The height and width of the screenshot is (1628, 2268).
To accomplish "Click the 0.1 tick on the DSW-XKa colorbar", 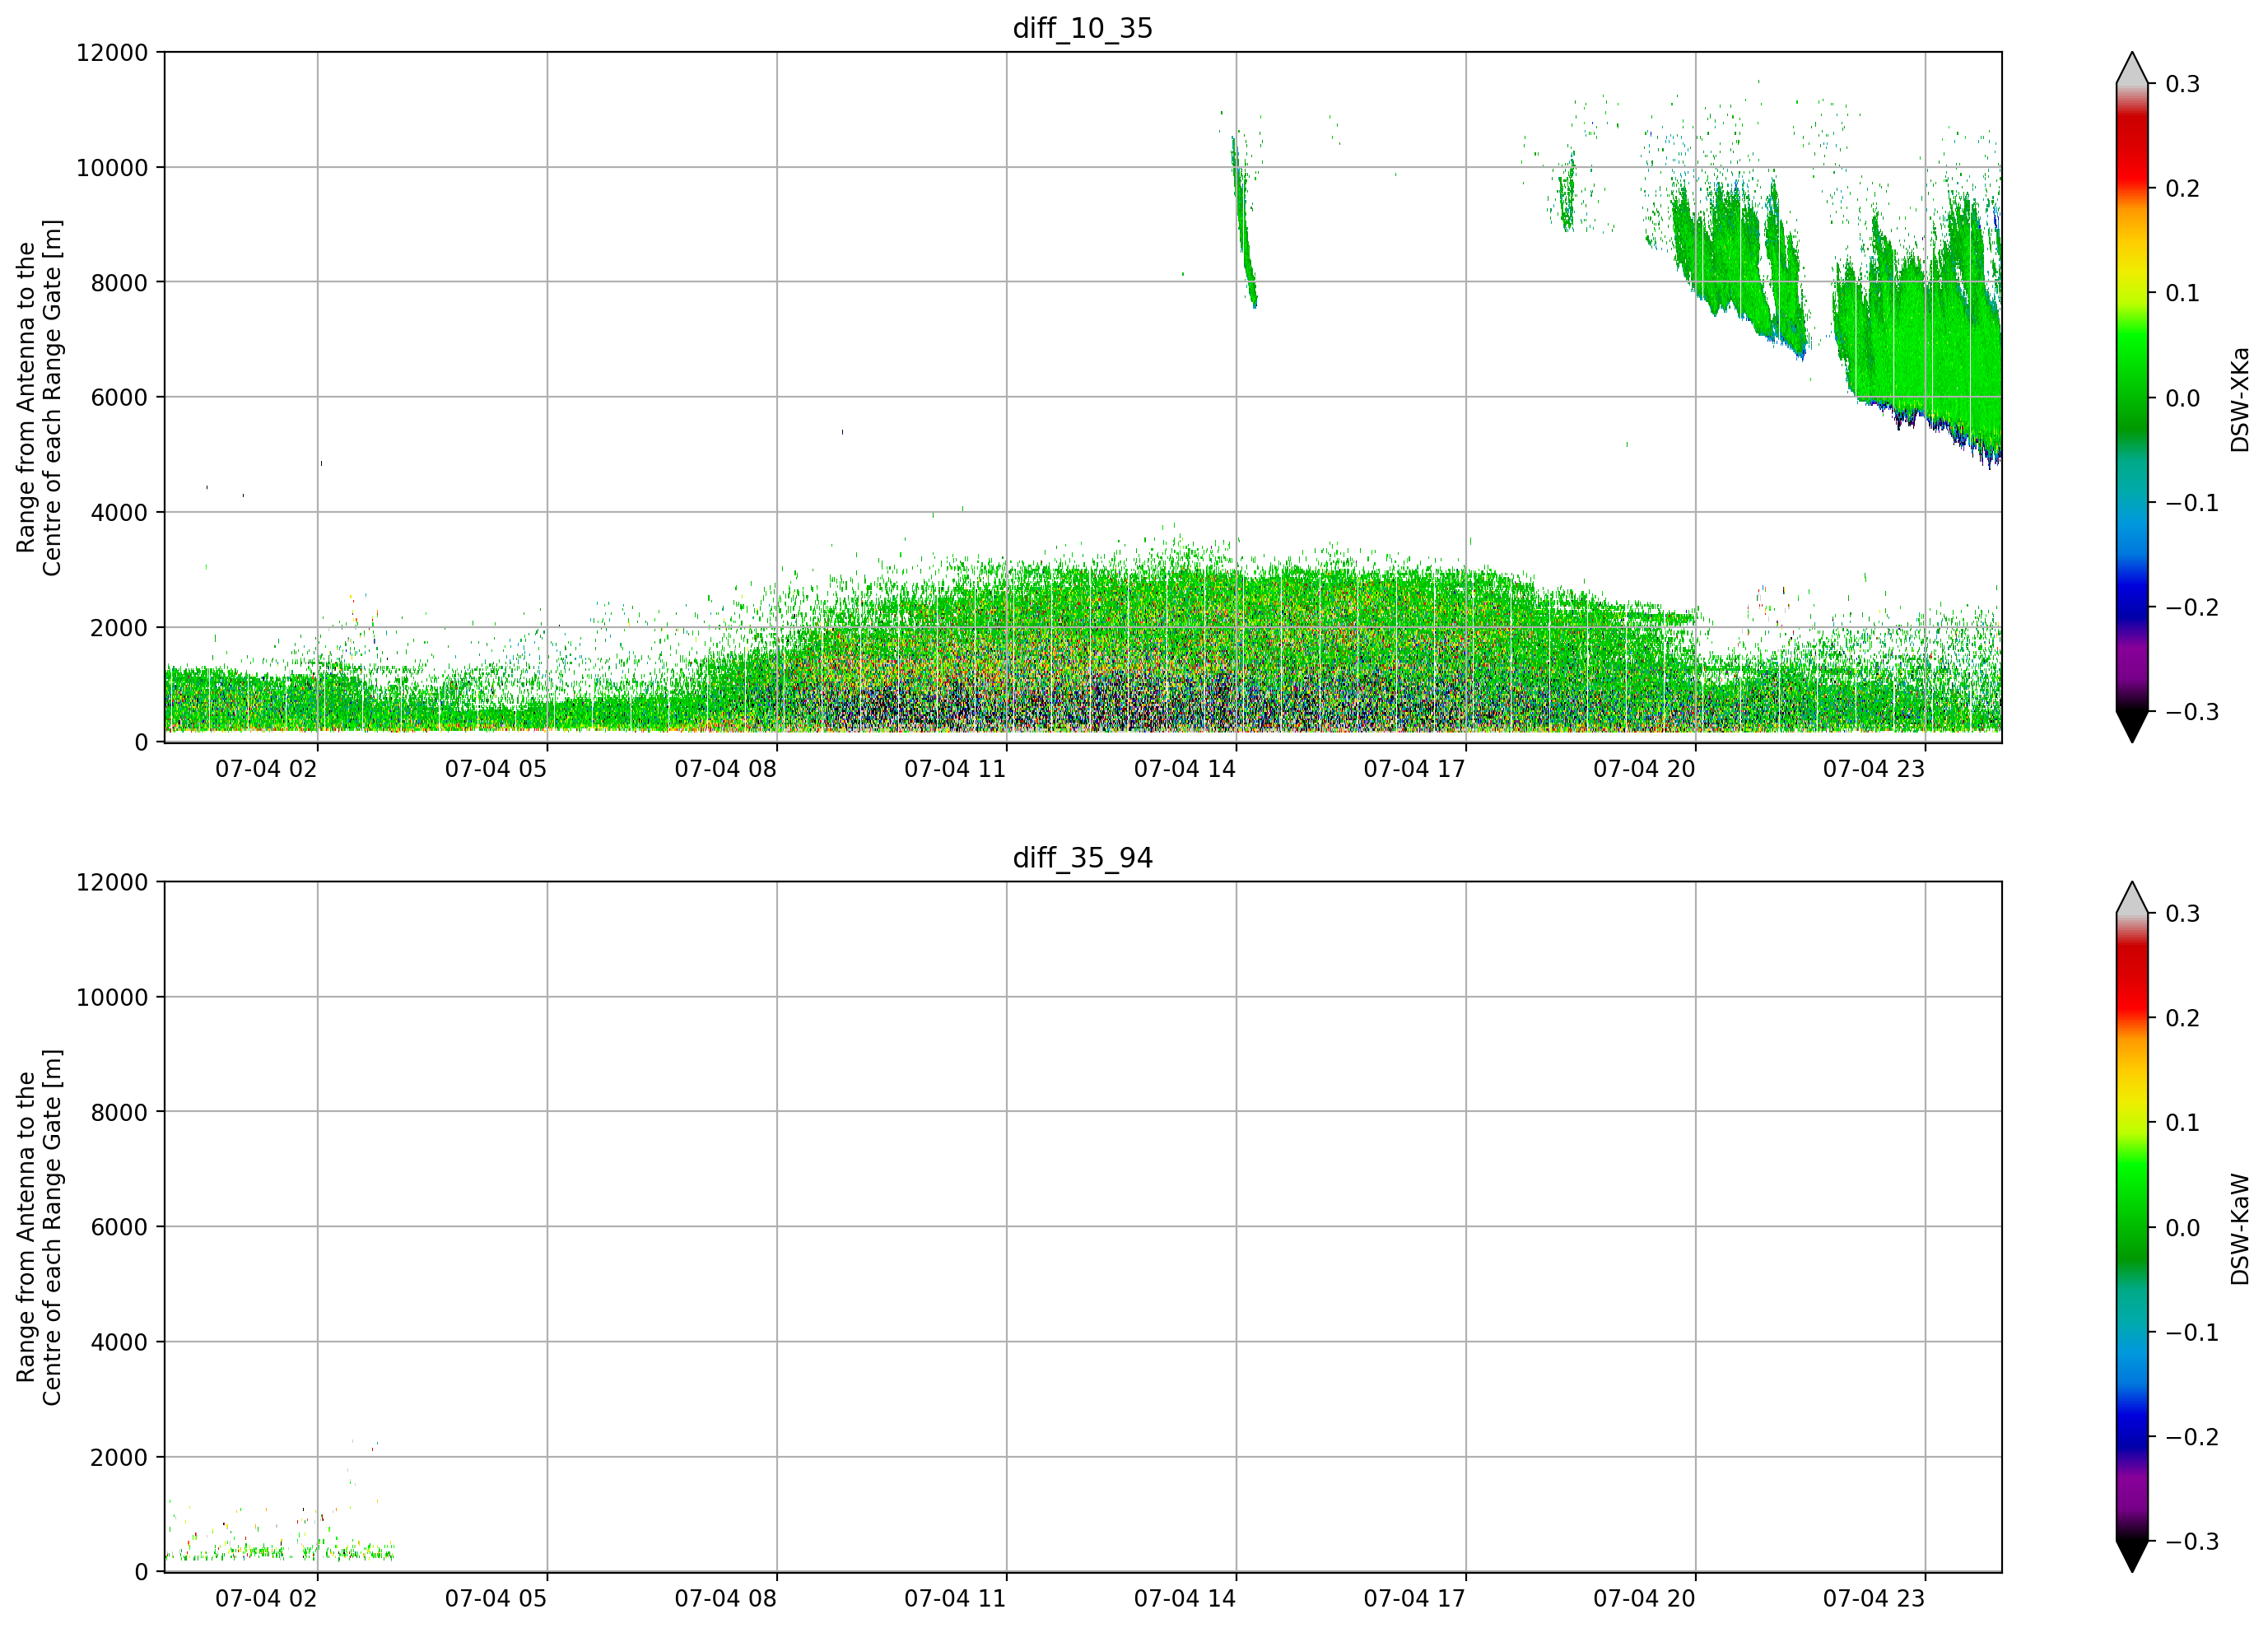I will click(x=2182, y=293).
